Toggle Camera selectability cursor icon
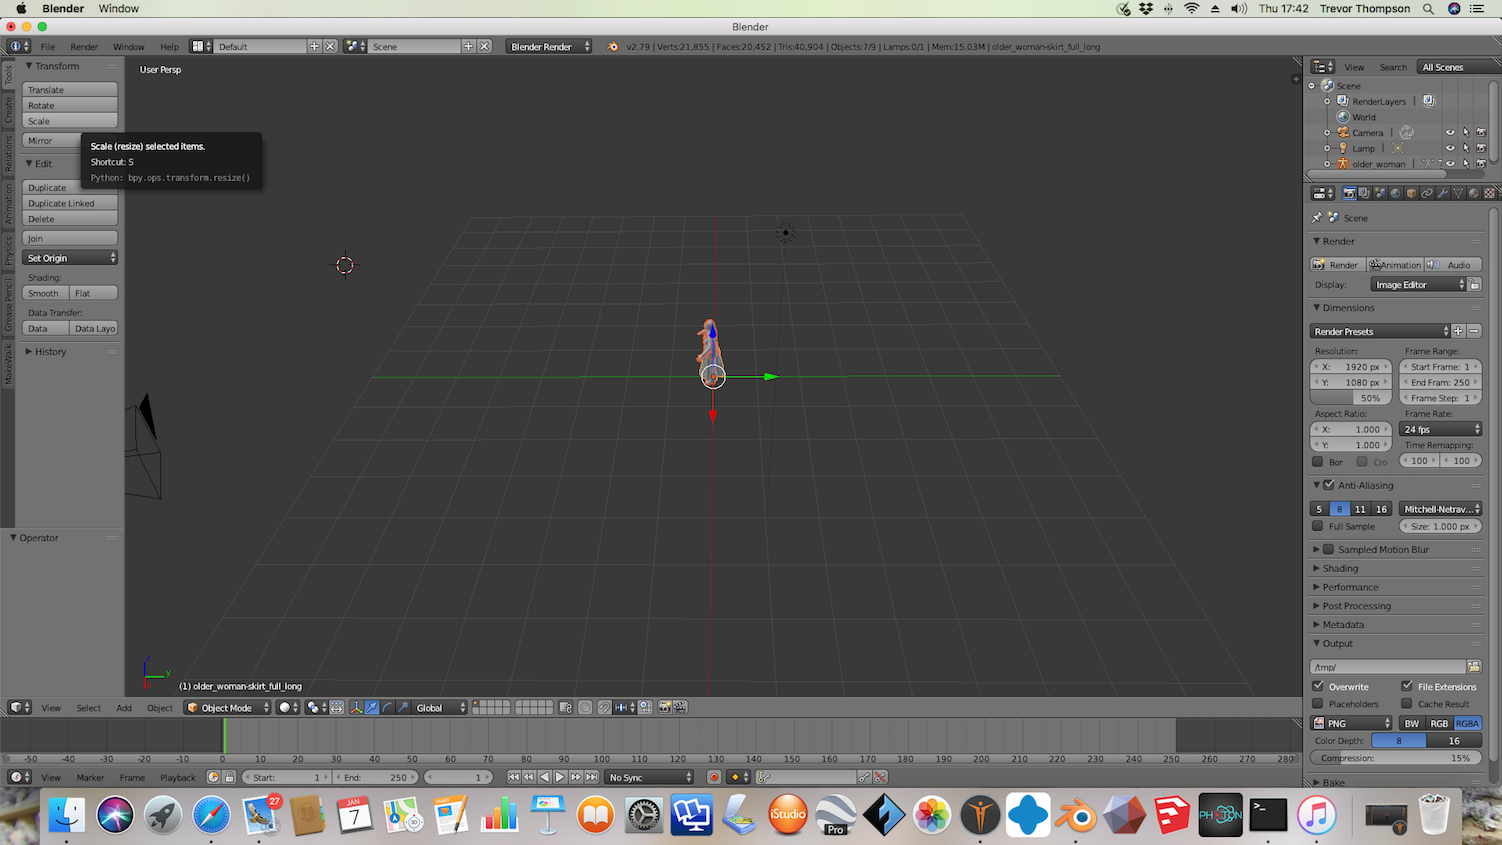This screenshot has height=845, width=1502. point(1466,132)
